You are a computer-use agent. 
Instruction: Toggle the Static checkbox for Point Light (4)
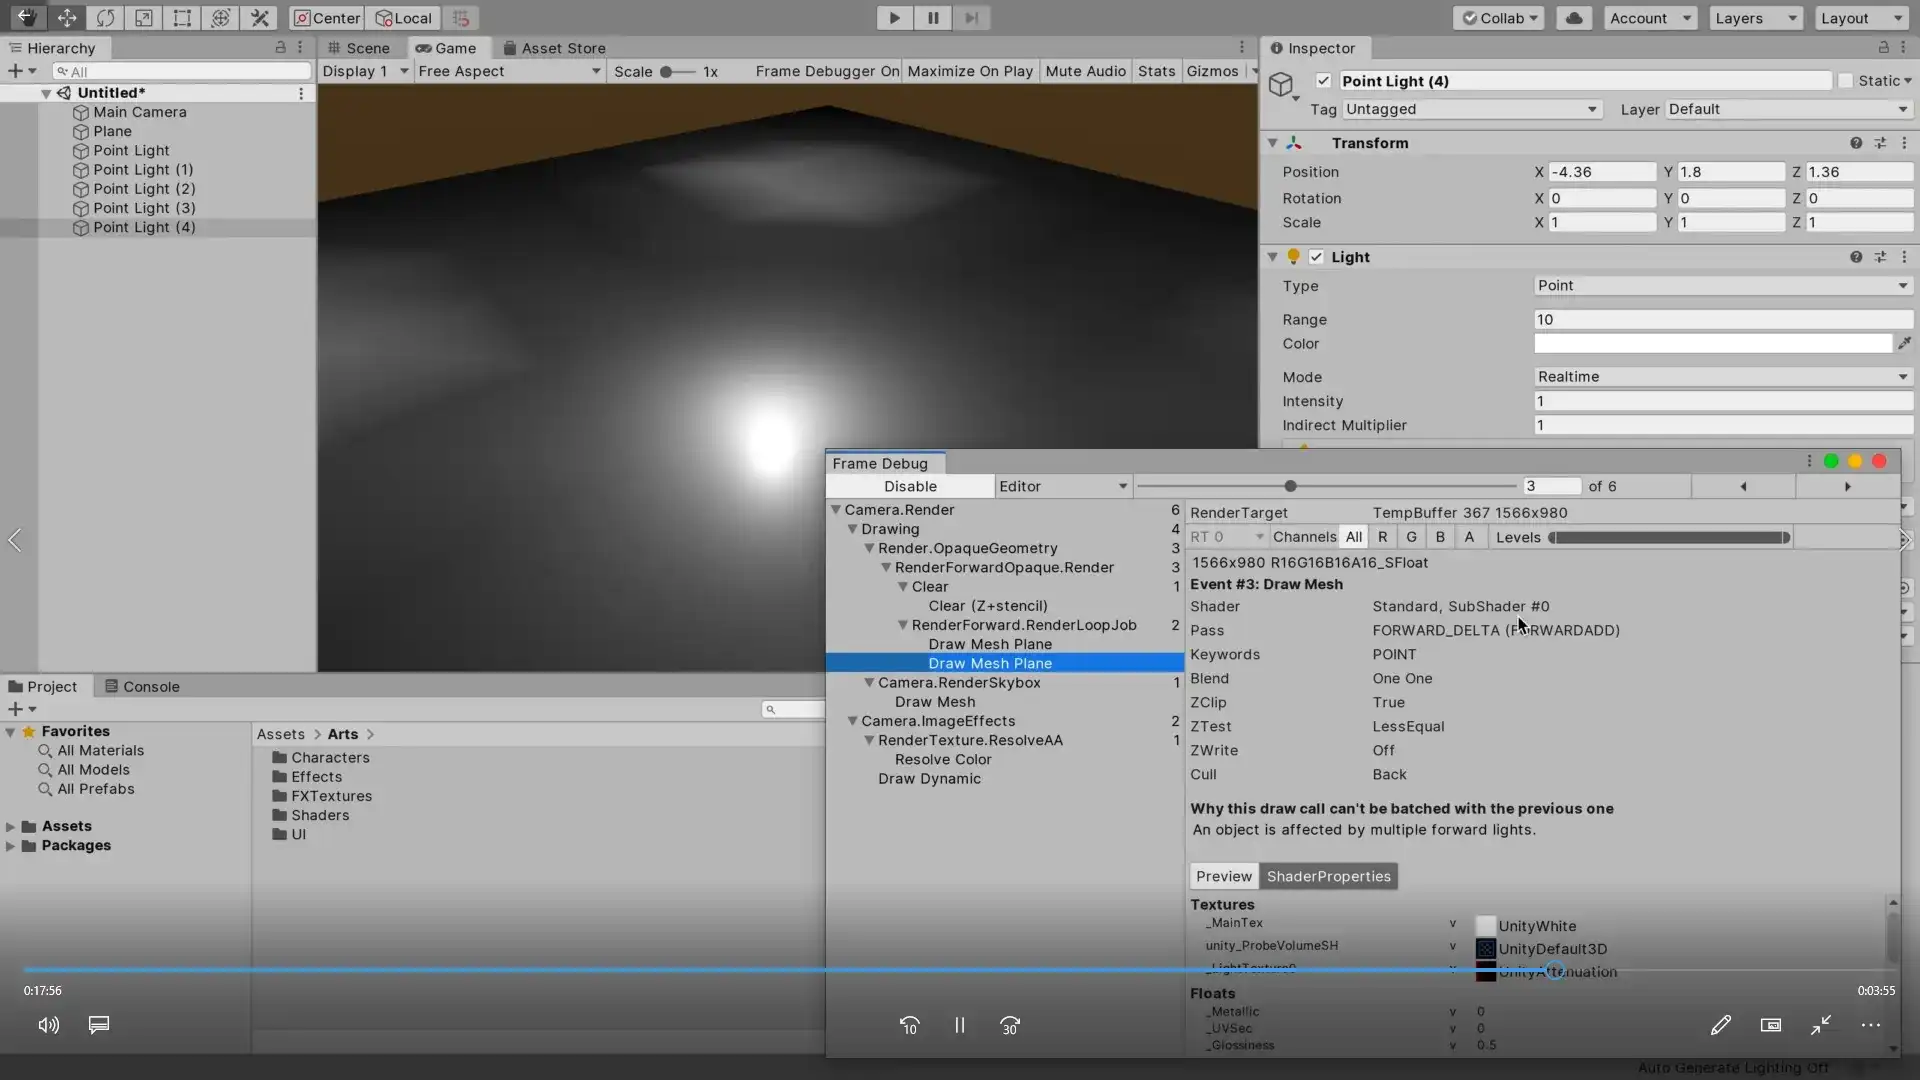coord(1845,81)
